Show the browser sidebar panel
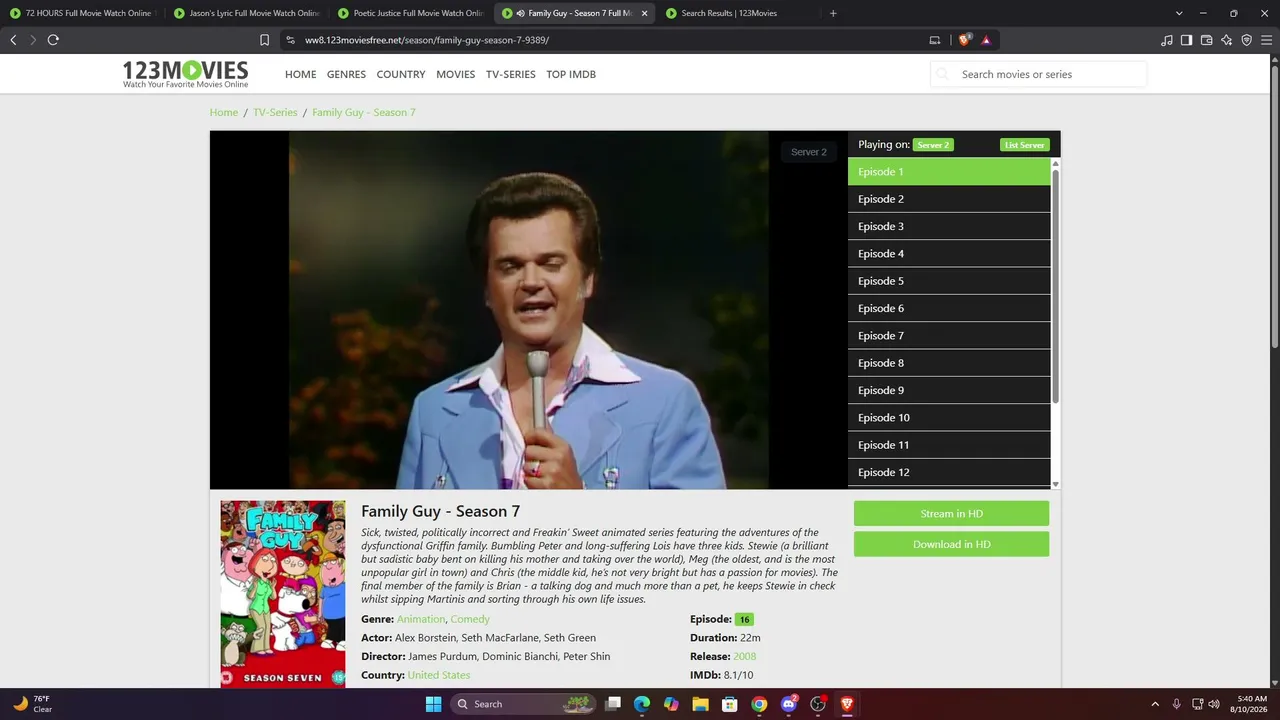The height and width of the screenshot is (720, 1280). (x=1186, y=40)
